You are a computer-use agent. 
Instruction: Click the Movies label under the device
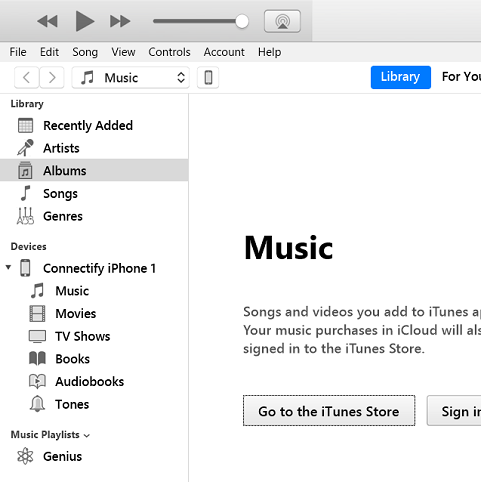tap(76, 314)
